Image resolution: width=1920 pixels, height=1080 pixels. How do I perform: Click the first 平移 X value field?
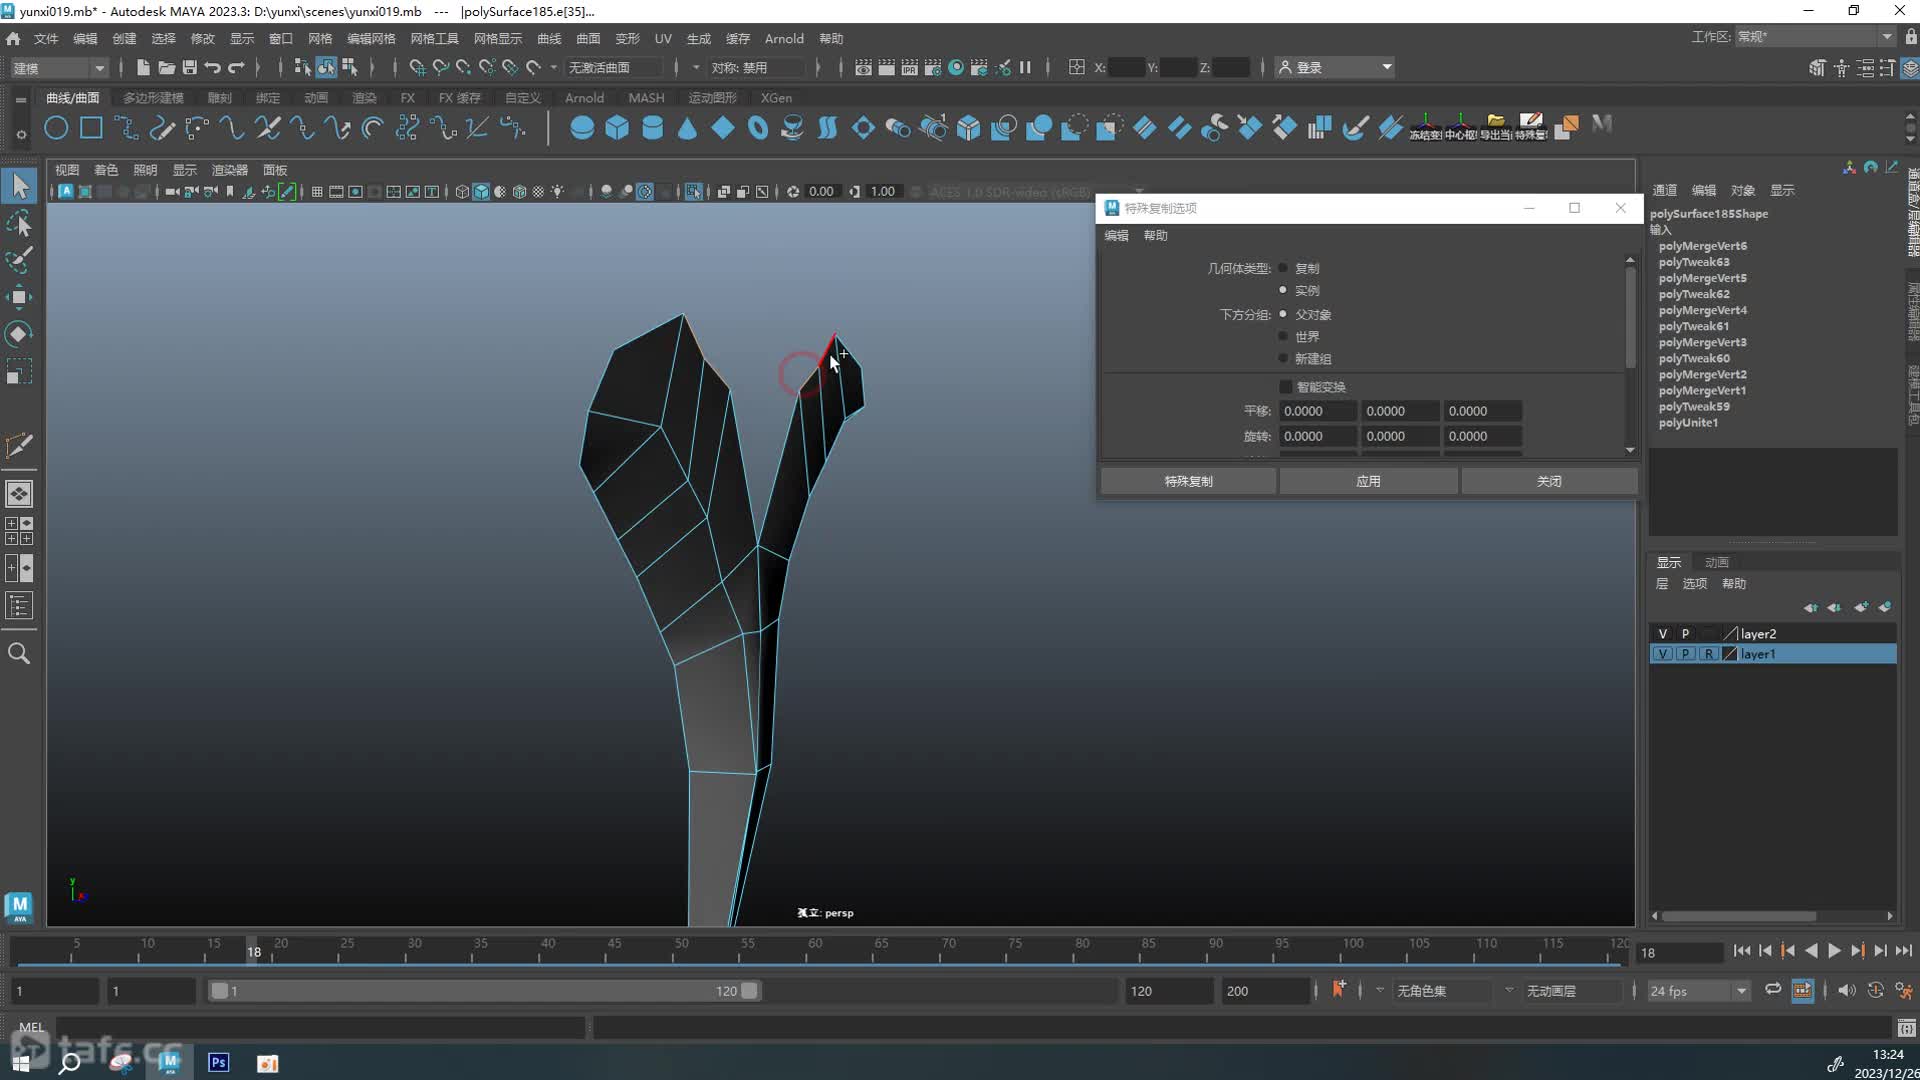click(x=1318, y=411)
